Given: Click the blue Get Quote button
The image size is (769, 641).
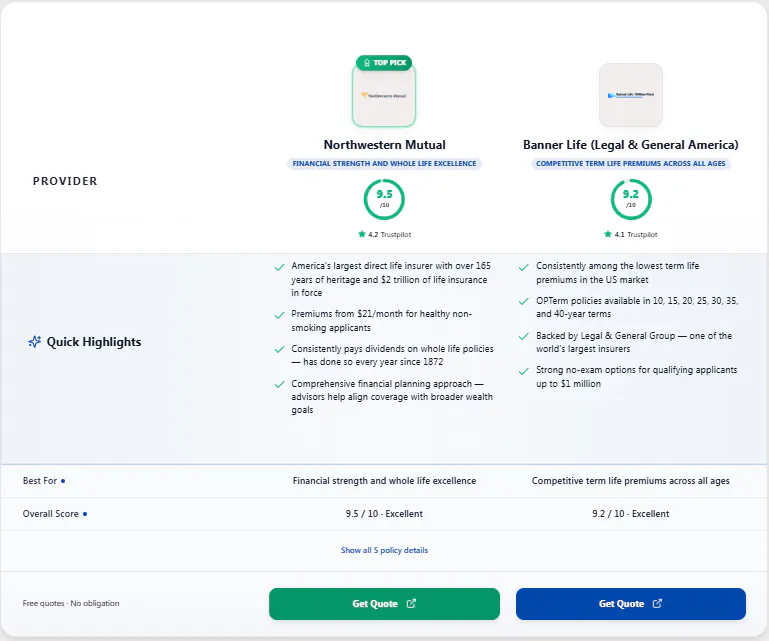Looking at the screenshot, I should pyautogui.click(x=631, y=604).
